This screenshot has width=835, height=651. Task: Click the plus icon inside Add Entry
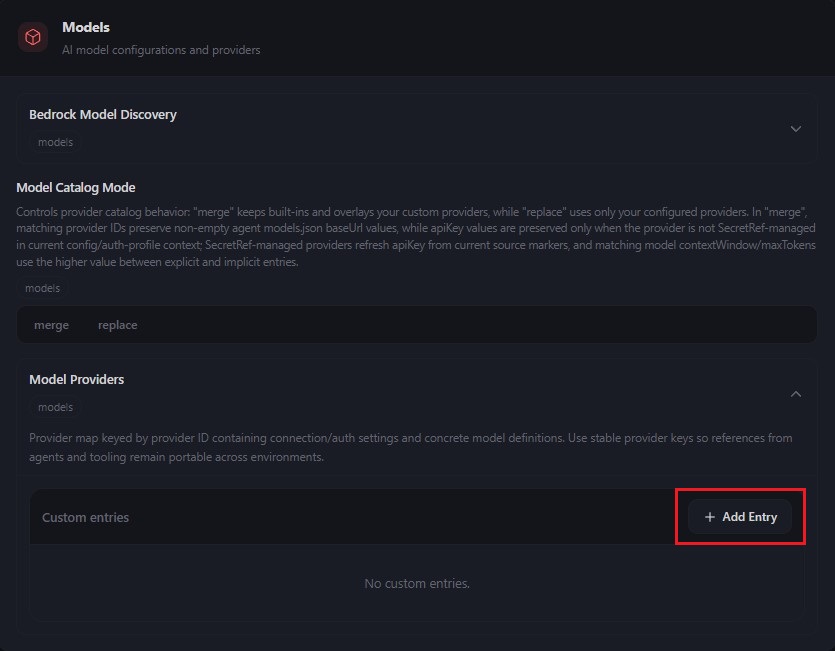(709, 517)
